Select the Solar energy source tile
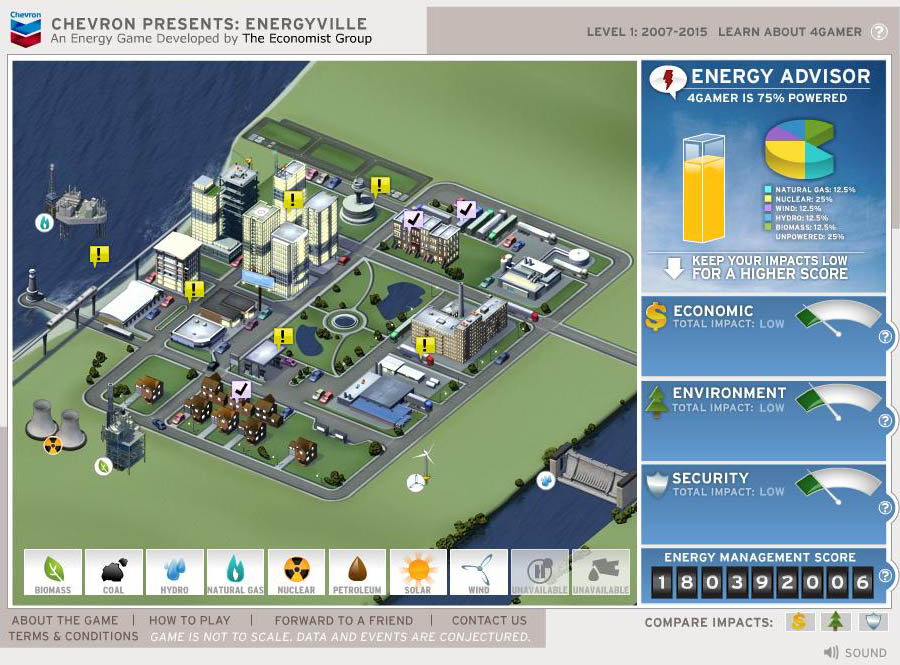Viewport: 900px width, 665px height. (418, 572)
